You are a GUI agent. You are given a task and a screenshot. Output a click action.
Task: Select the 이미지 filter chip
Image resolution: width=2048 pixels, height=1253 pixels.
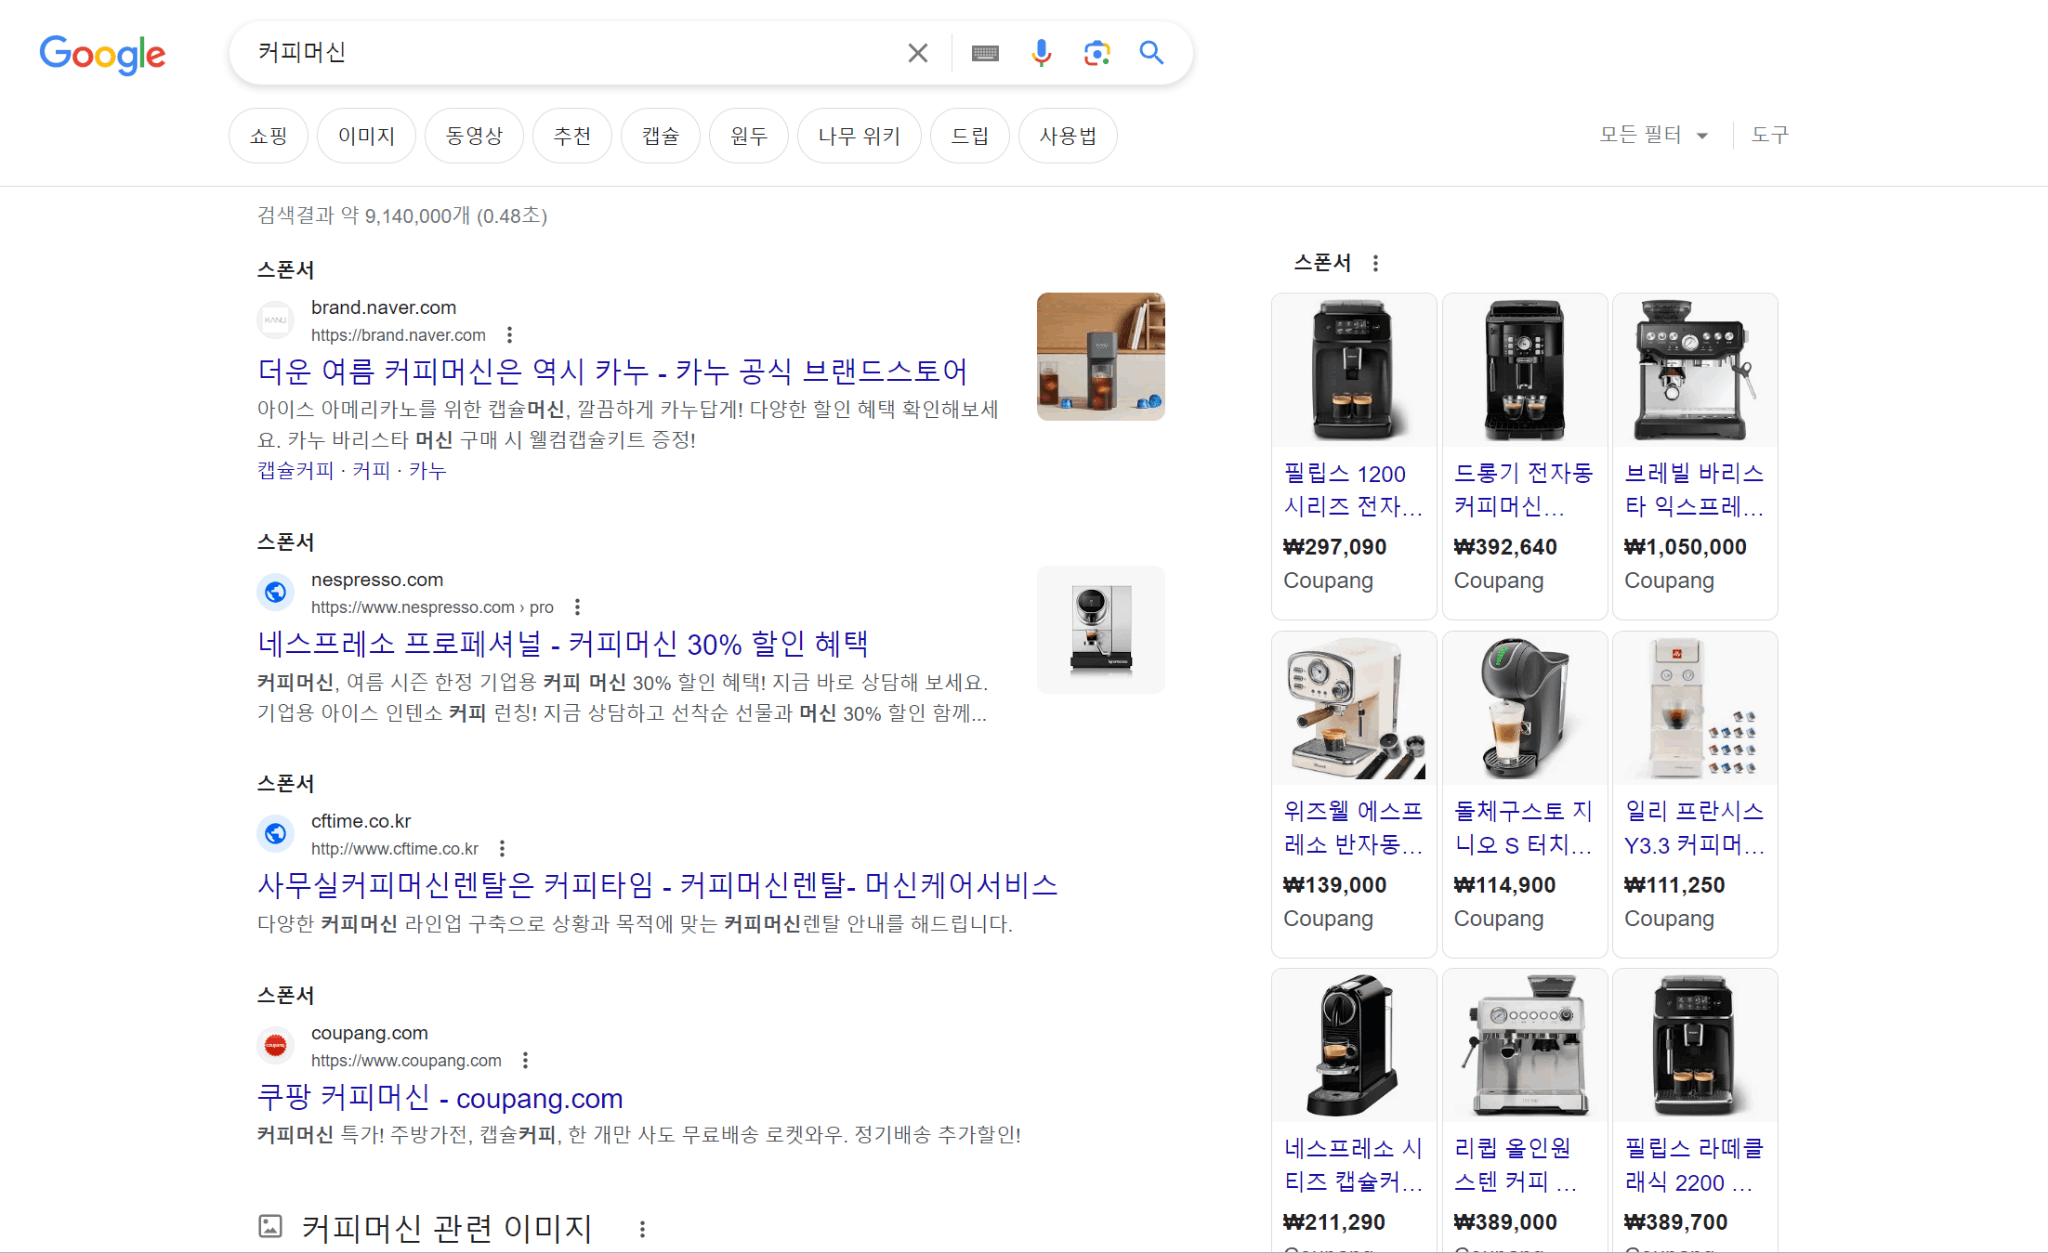(x=366, y=136)
